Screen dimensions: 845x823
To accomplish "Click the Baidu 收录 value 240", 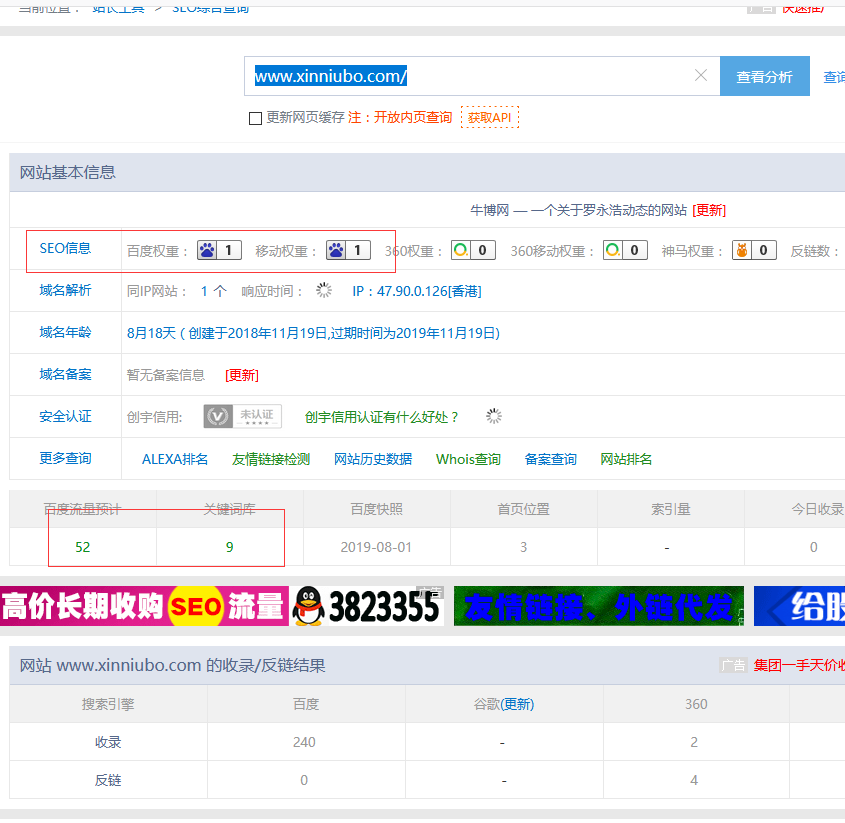I will pos(304,742).
